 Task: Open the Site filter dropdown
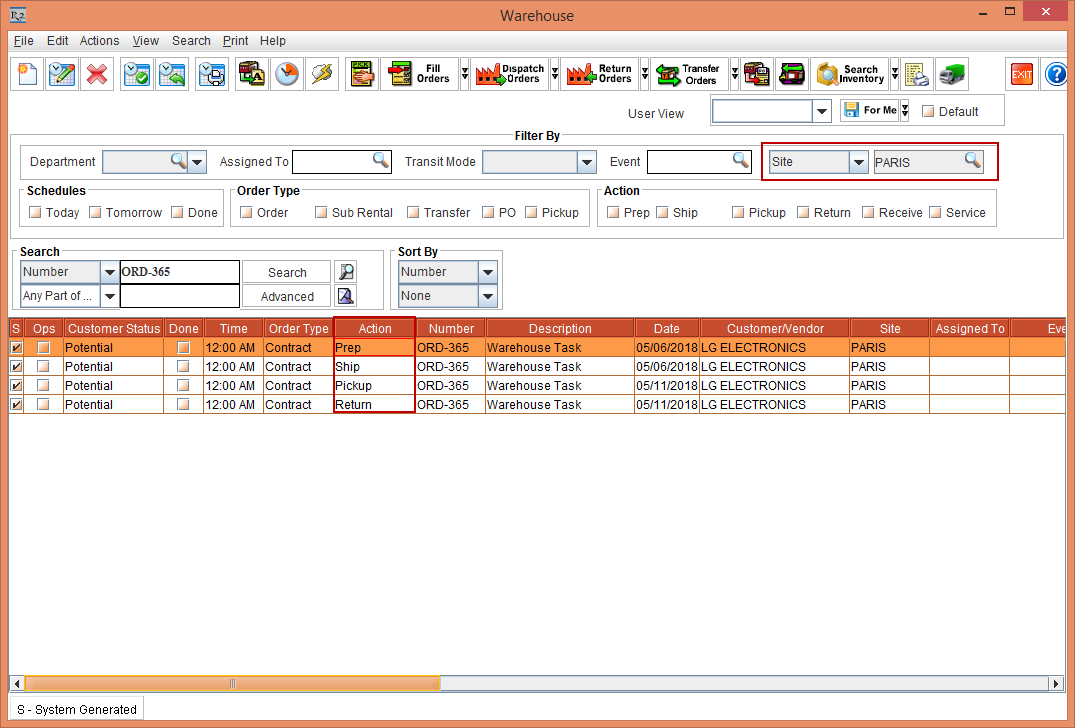(858, 162)
